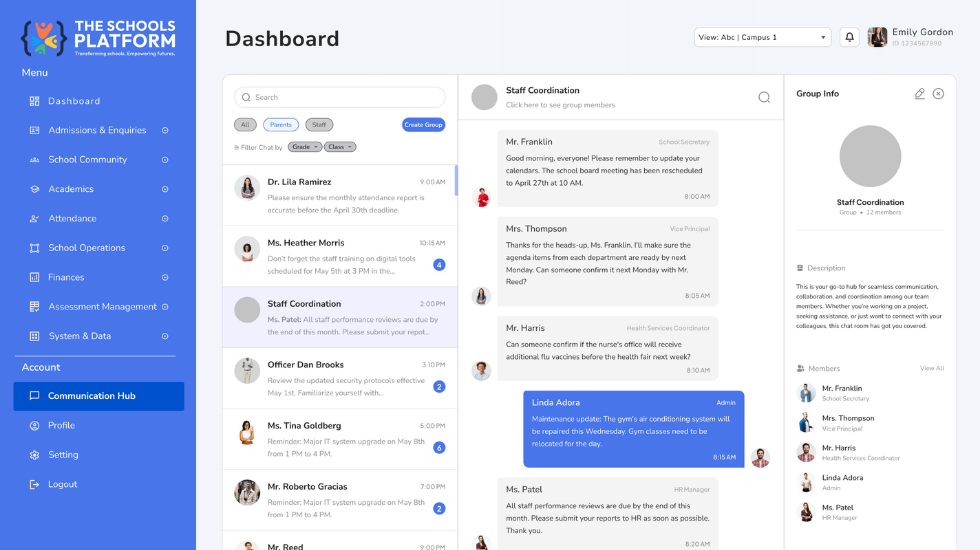Screen dimensions: 980x550
Task: Click View All members link
Action: (931, 369)
